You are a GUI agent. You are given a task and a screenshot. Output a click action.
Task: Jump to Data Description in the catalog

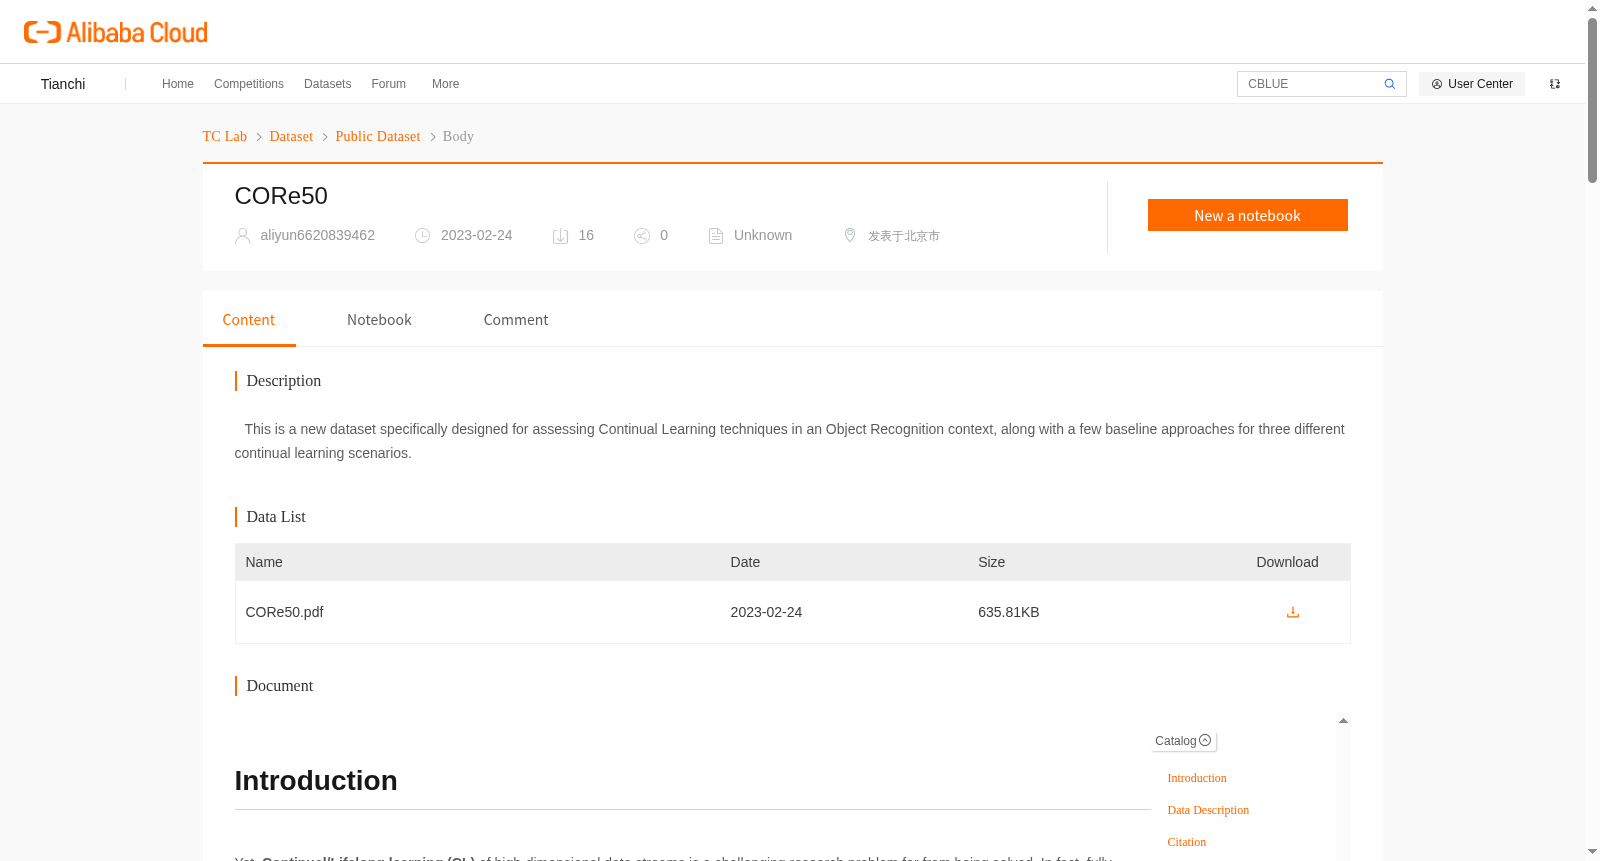click(x=1208, y=810)
